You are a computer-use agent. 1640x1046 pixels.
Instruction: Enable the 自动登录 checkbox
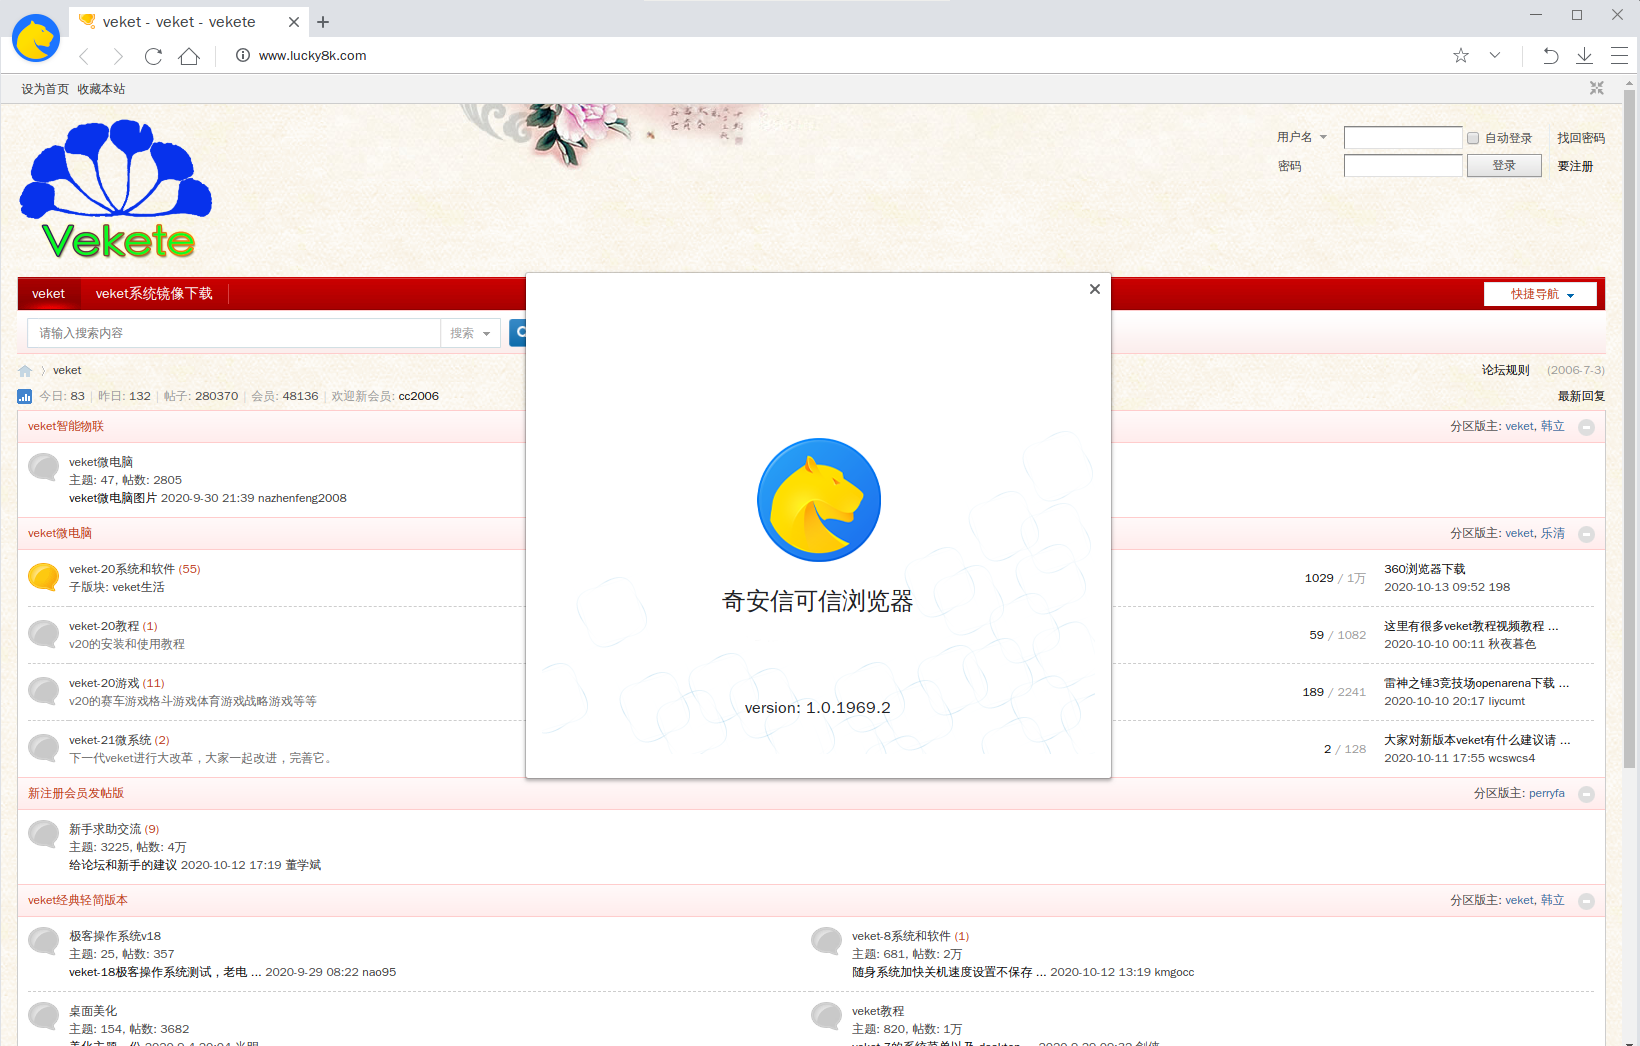(1473, 138)
